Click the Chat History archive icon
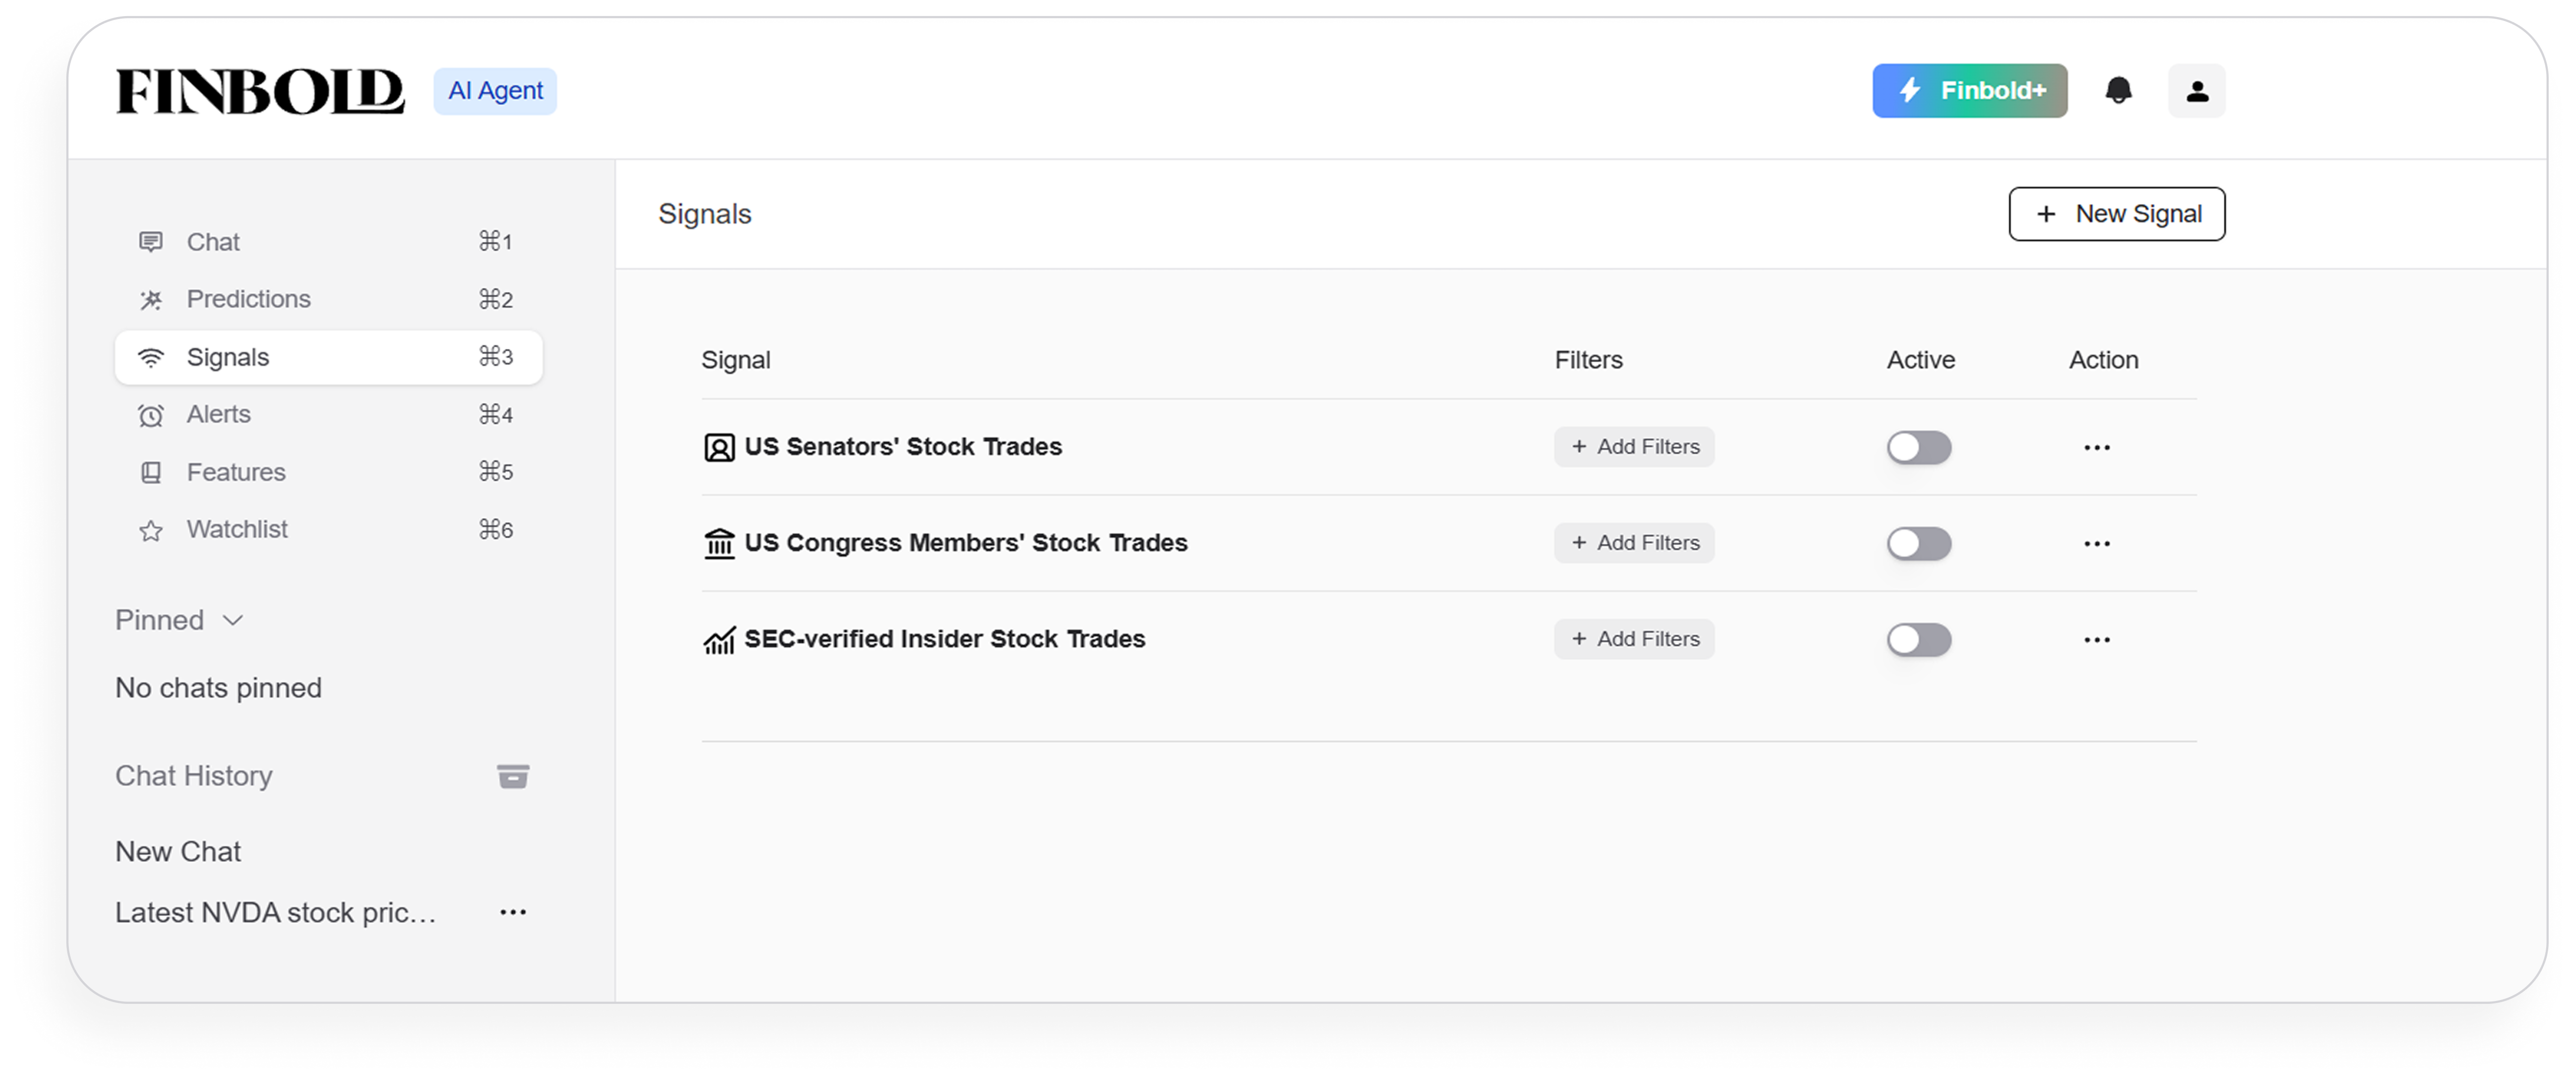Screen dimensions: 2576x1082 (513, 776)
